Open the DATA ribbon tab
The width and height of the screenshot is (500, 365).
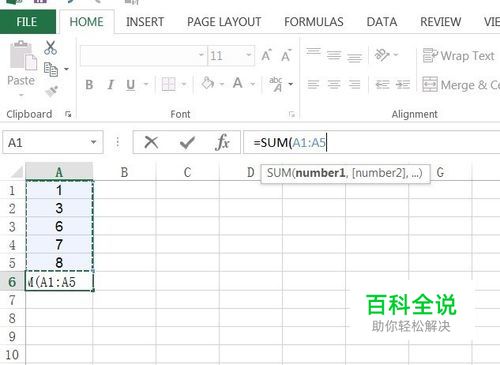pos(382,22)
